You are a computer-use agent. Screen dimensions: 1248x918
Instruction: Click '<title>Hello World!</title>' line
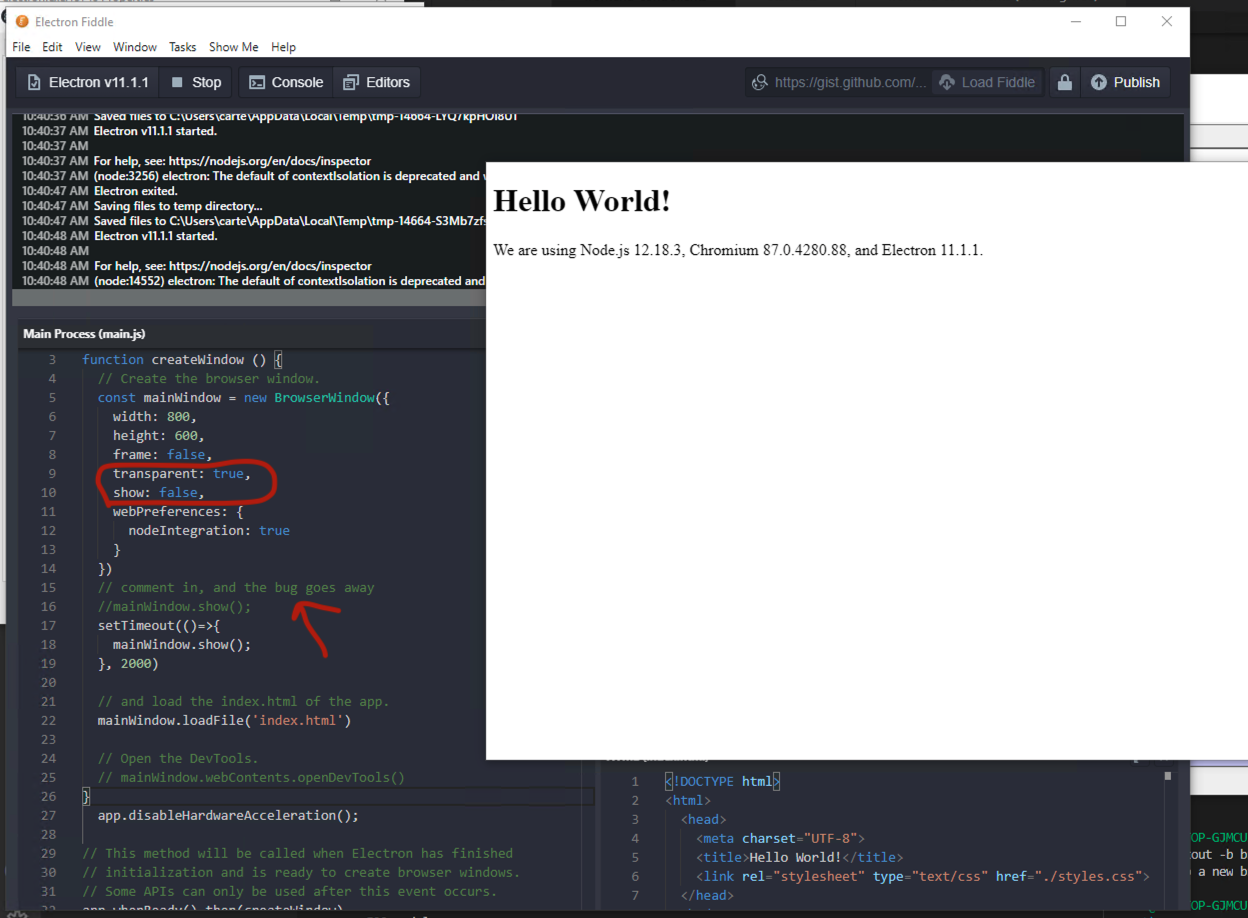point(799,857)
